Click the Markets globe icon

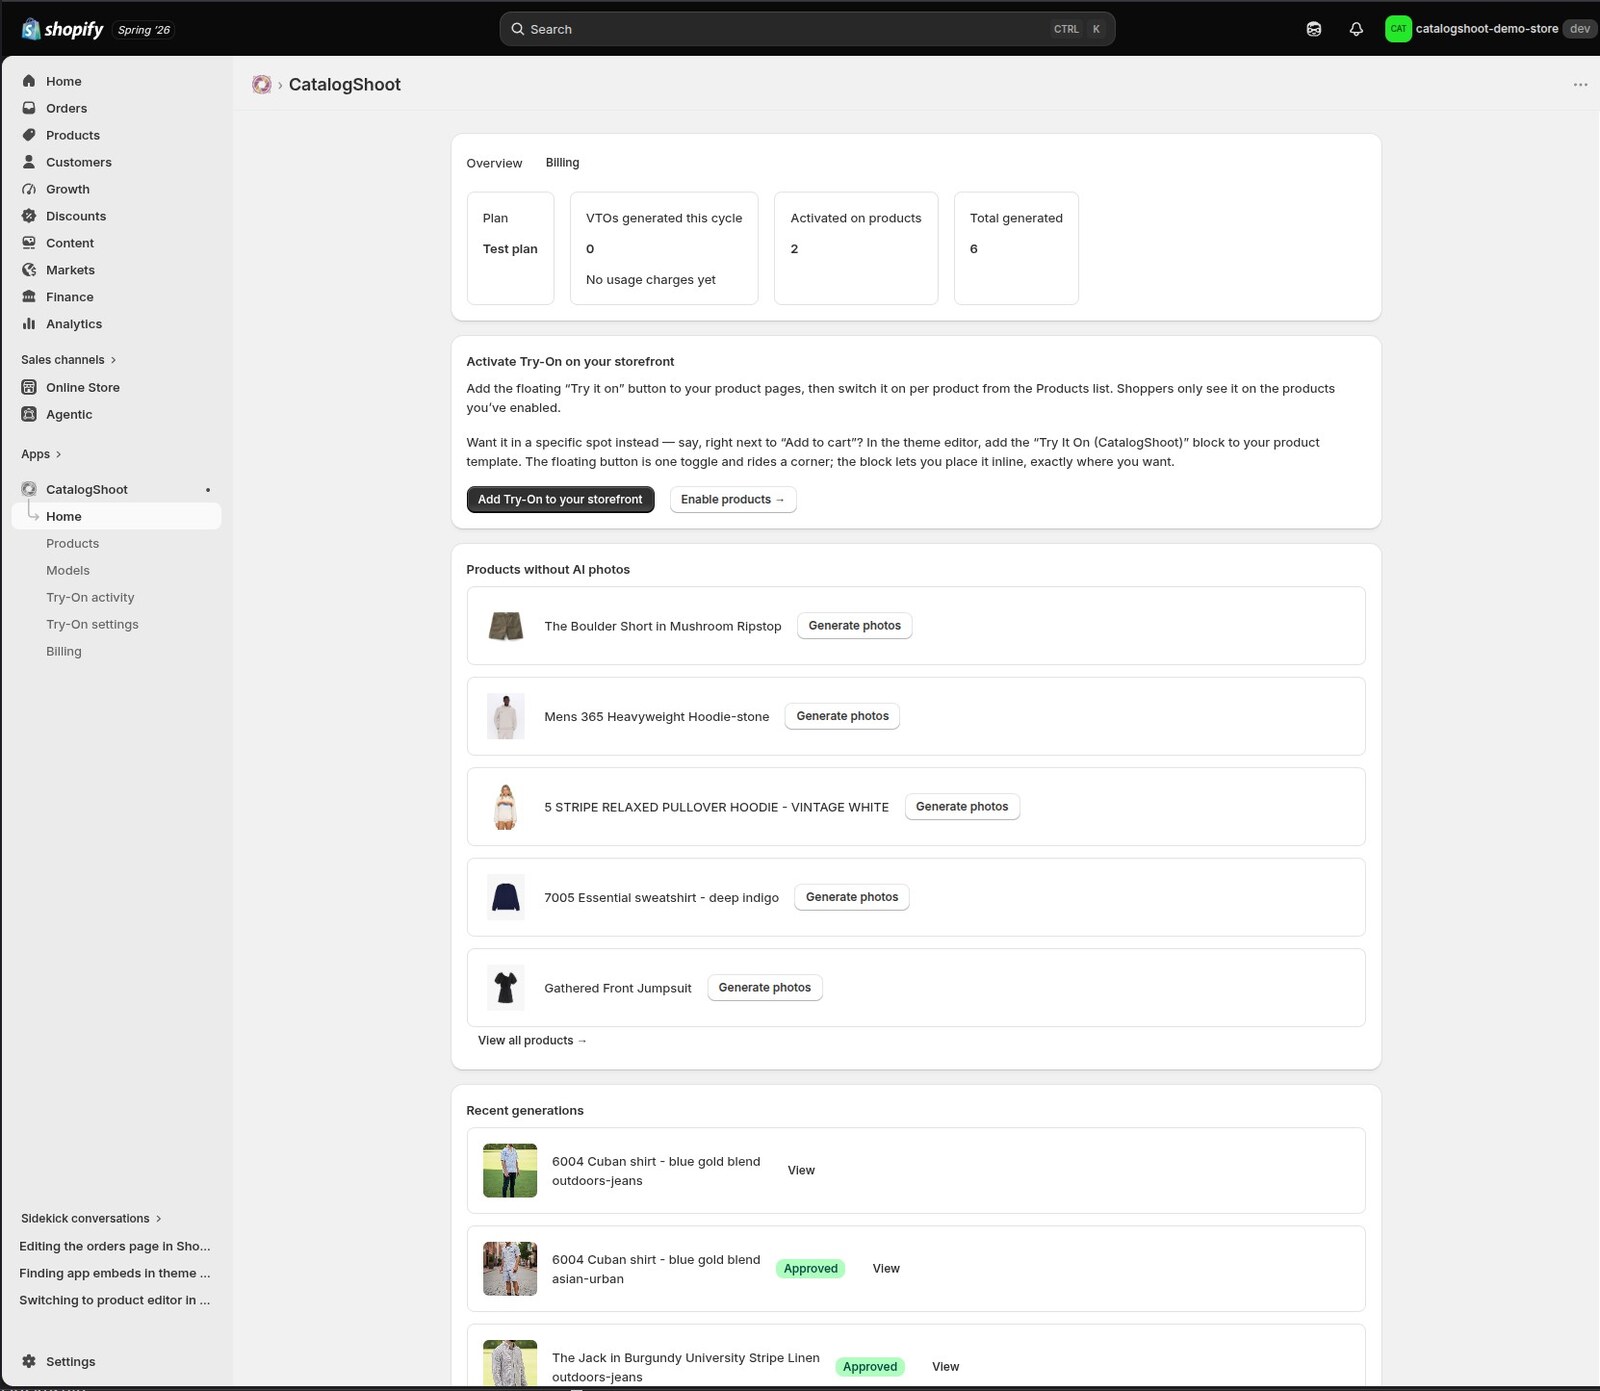coord(29,270)
